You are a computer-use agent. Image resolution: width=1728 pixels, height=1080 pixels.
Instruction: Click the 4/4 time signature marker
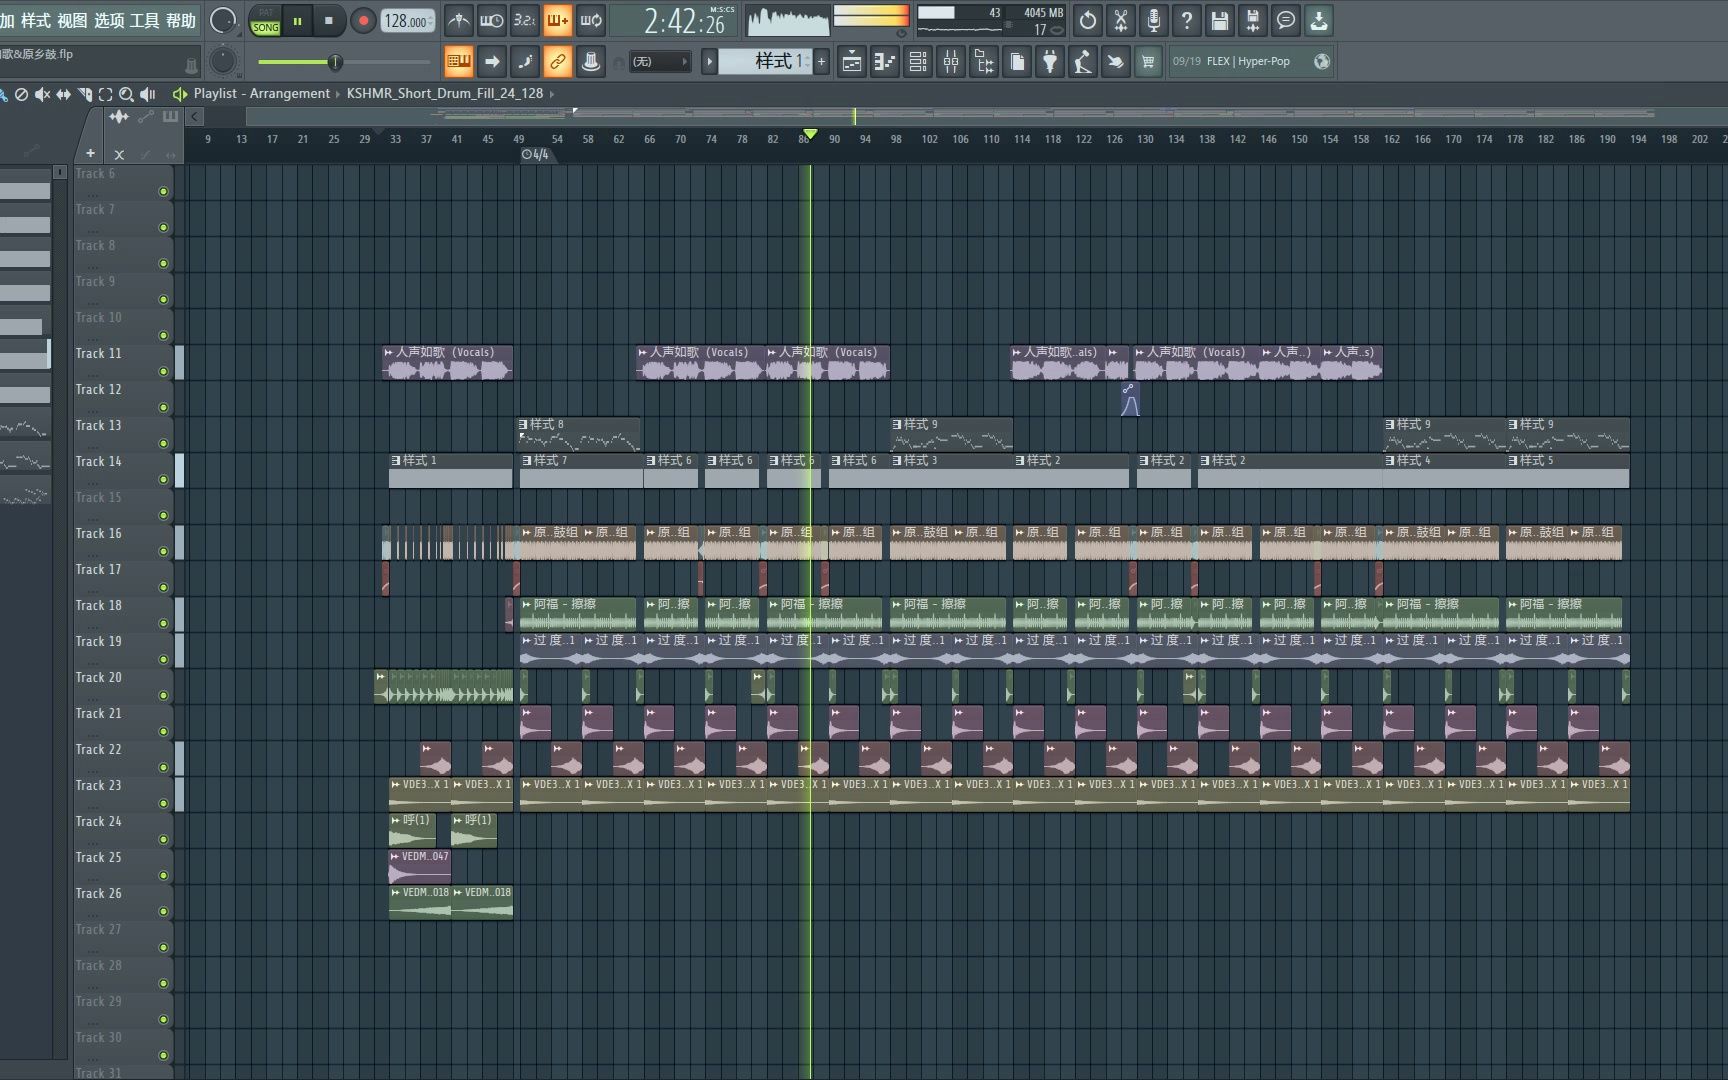point(535,155)
